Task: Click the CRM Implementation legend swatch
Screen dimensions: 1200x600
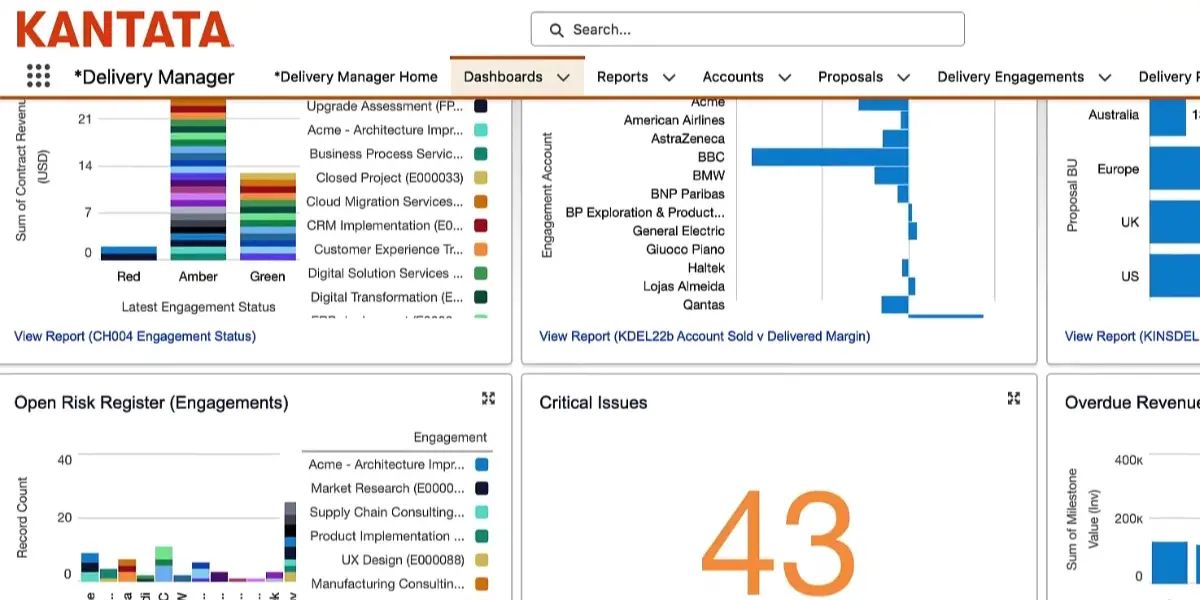Action: pos(480,226)
